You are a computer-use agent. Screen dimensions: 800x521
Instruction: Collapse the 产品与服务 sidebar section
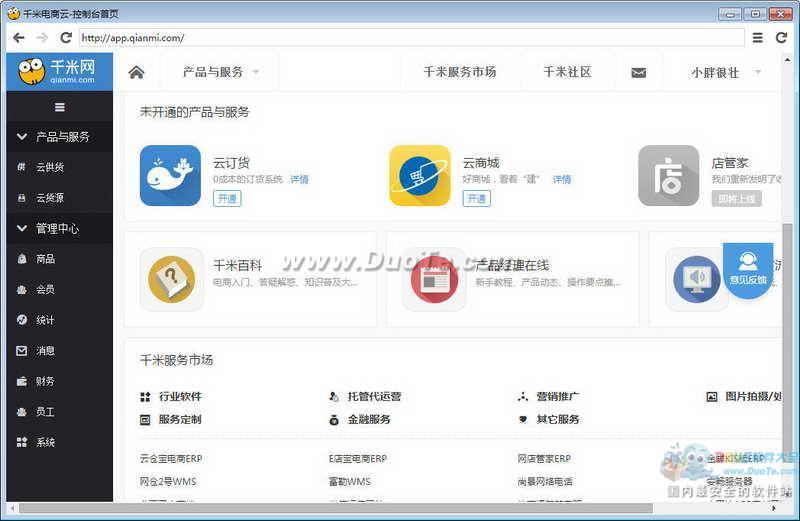(x=60, y=136)
